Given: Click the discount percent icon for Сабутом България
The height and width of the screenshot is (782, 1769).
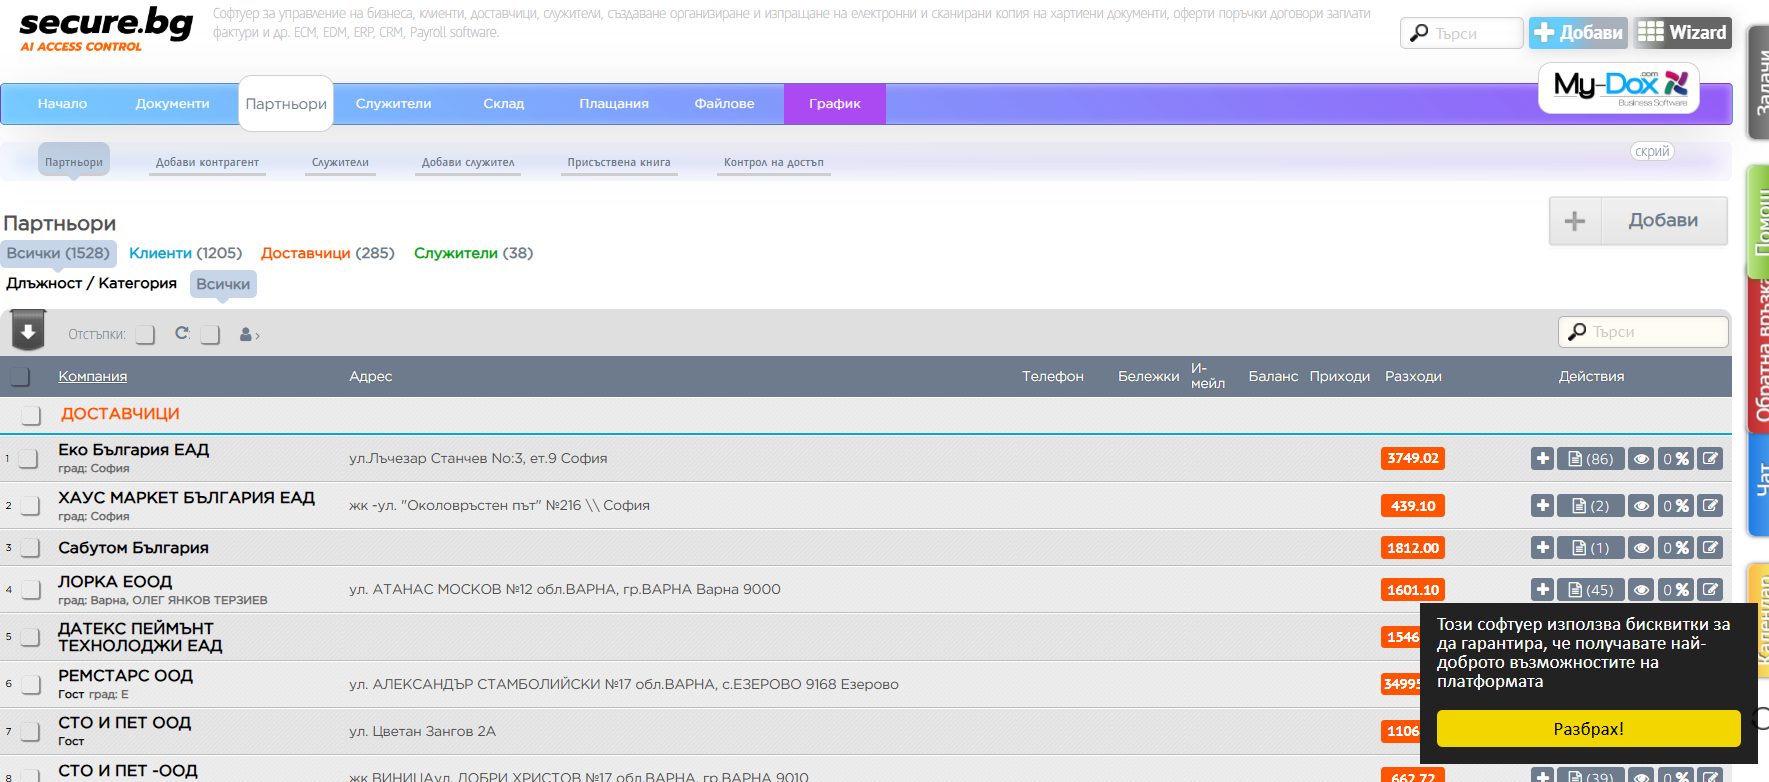Looking at the screenshot, I should coord(1676,548).
